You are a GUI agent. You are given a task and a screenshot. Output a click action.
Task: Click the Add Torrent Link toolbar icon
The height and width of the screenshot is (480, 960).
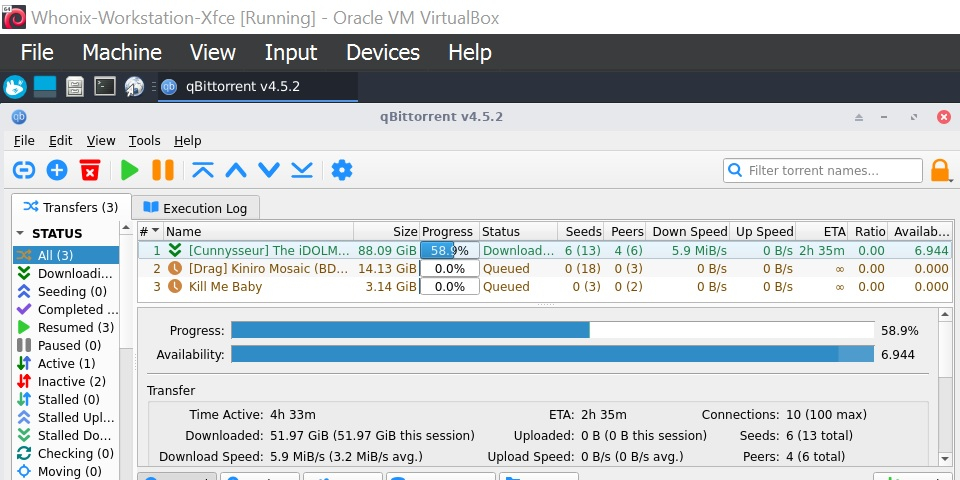(24, 170)
